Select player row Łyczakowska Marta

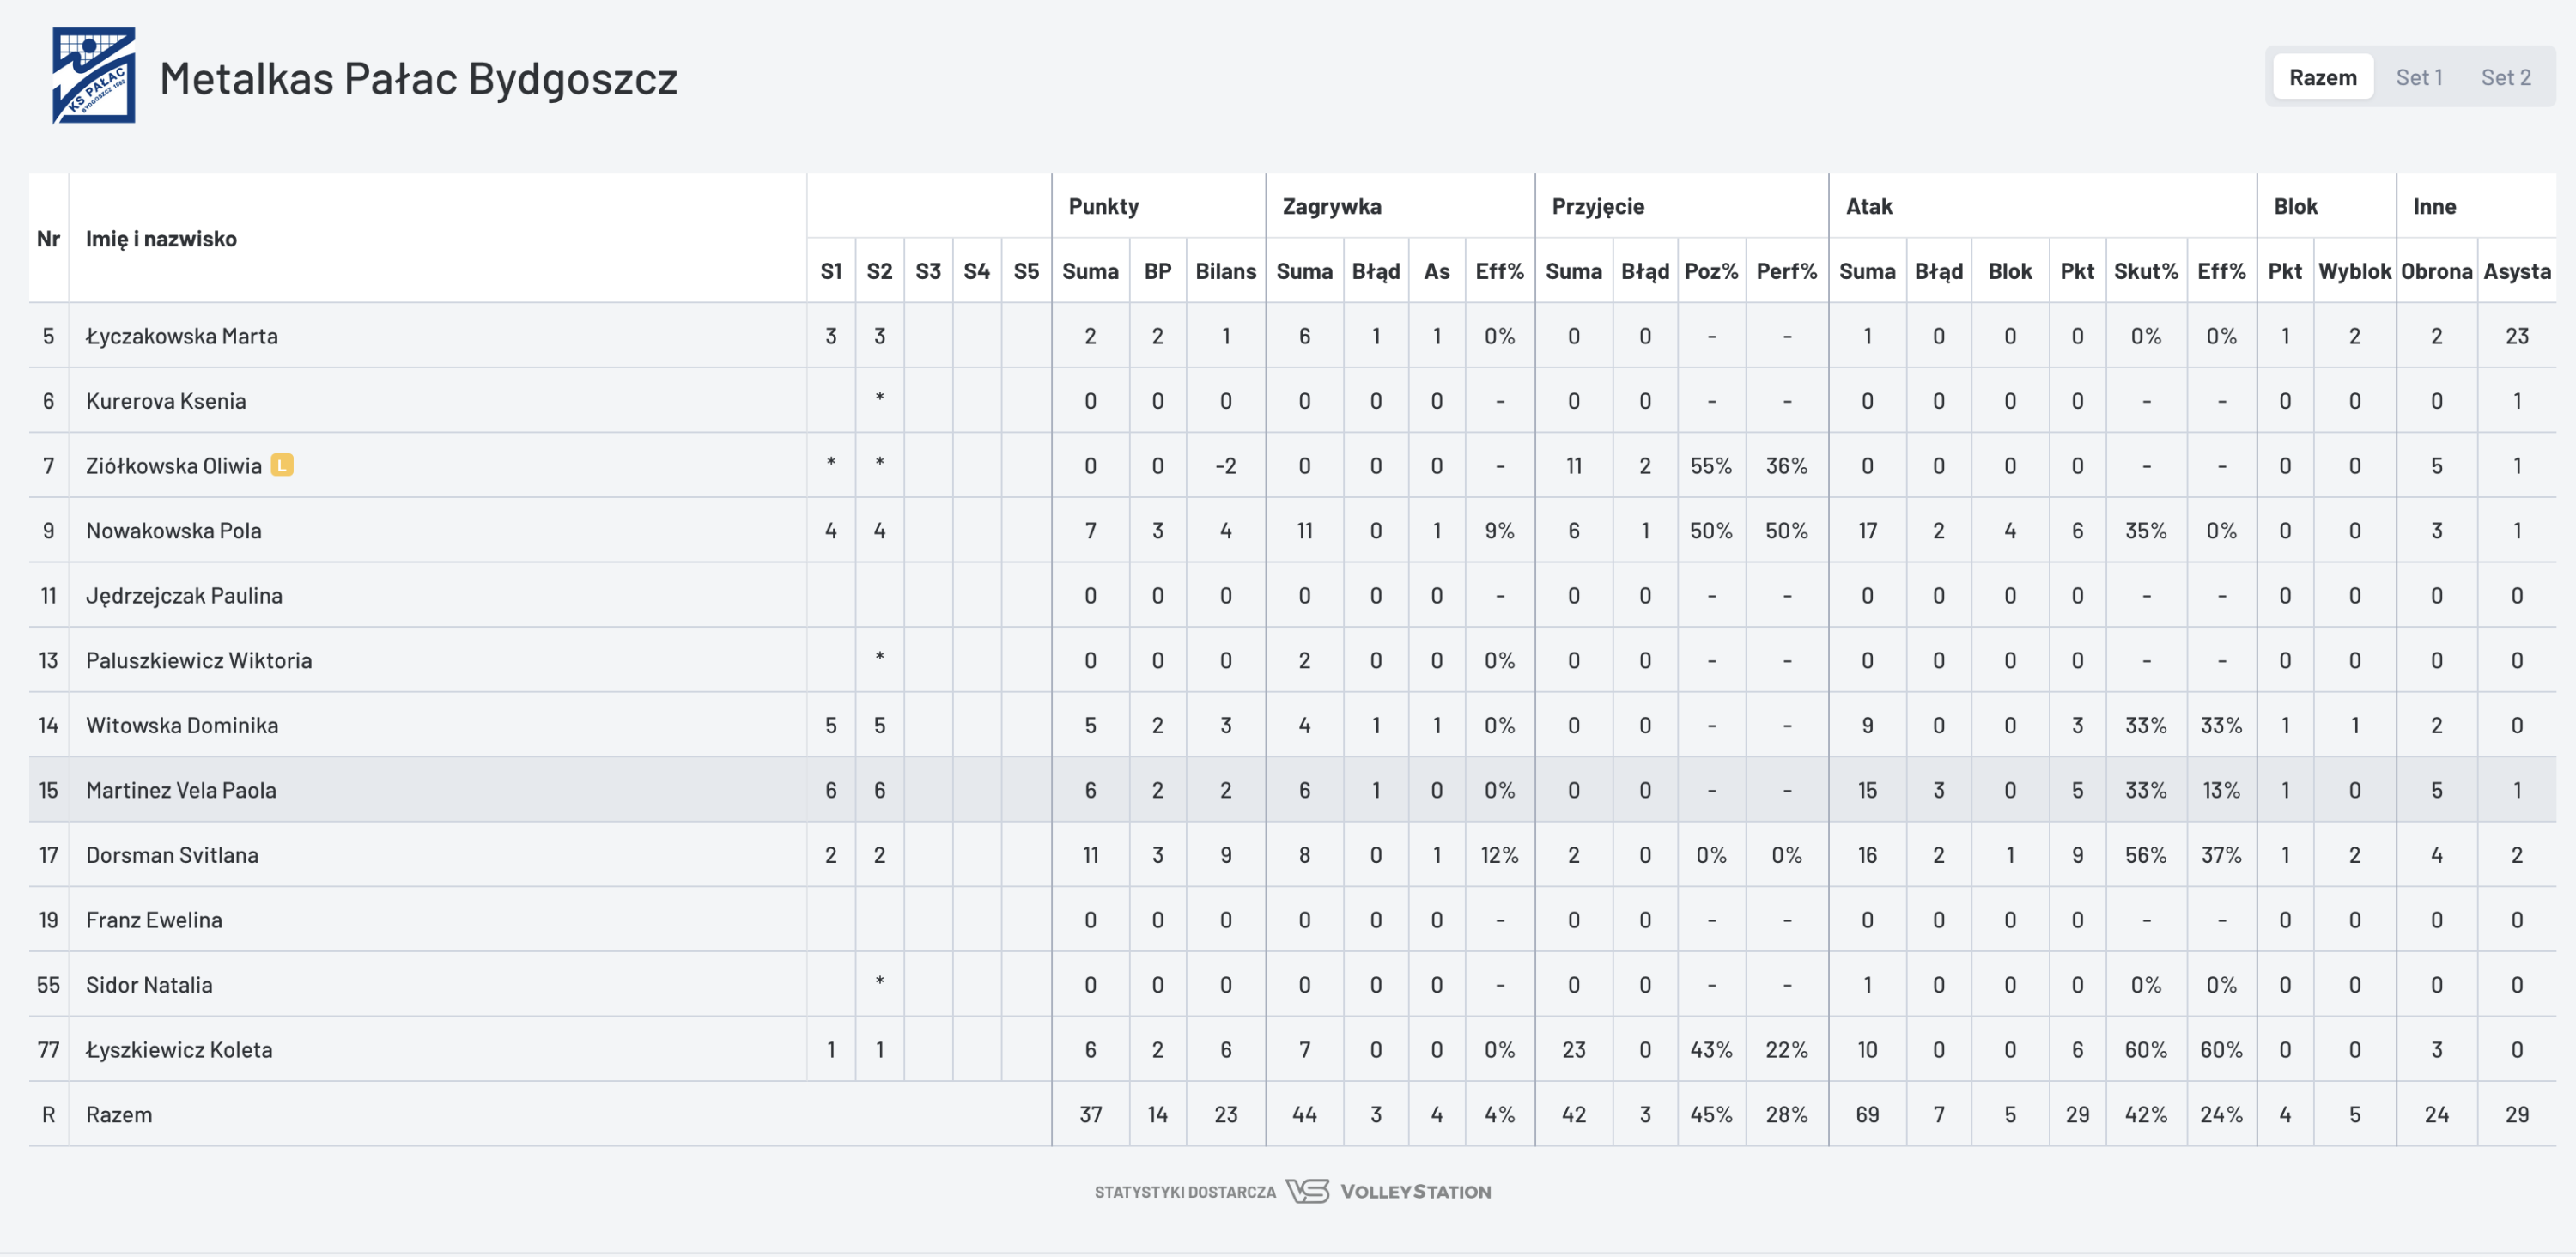[x=182, y=336]
